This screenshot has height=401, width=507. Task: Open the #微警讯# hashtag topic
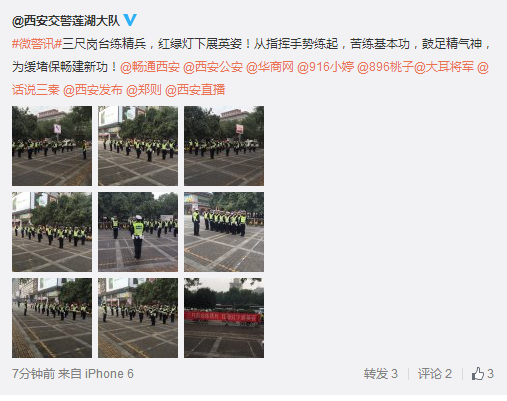pos(37,44)
